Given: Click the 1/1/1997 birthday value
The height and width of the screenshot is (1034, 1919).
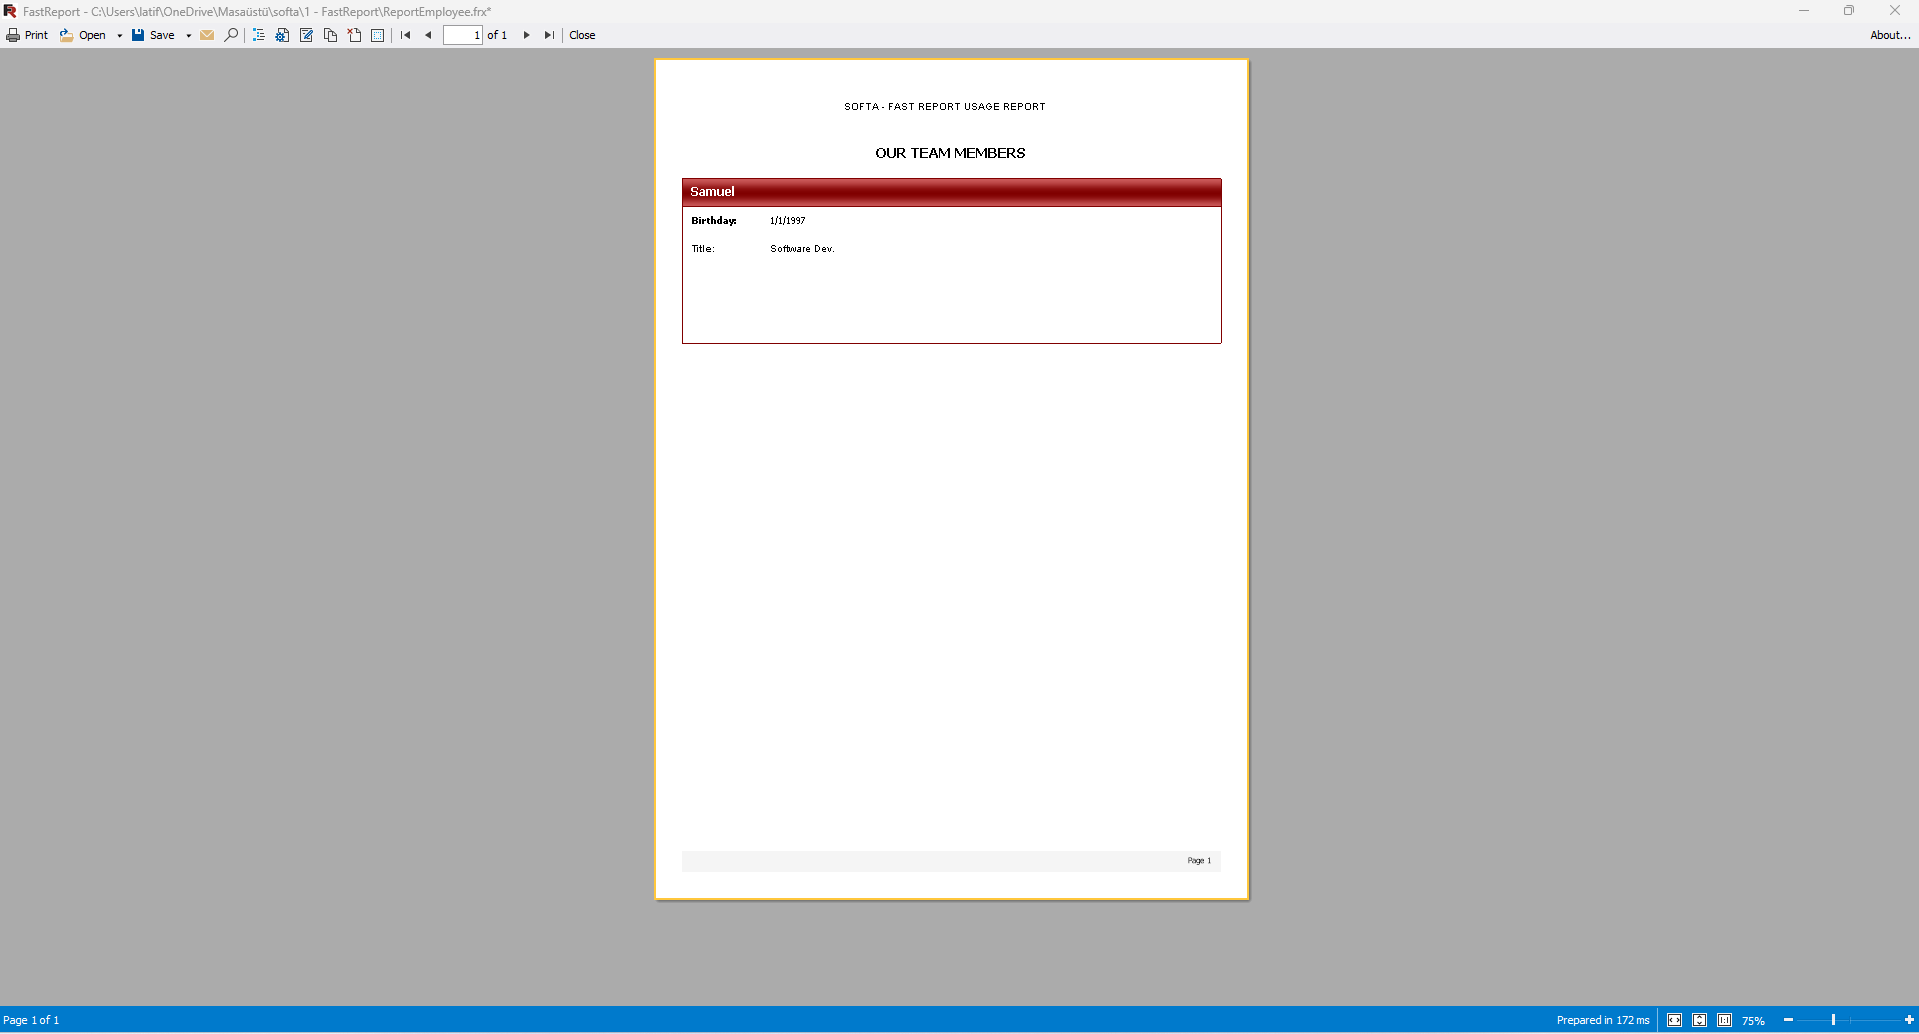Looking at the screenshot, I should pyautogui.click(x=788, y=220).
